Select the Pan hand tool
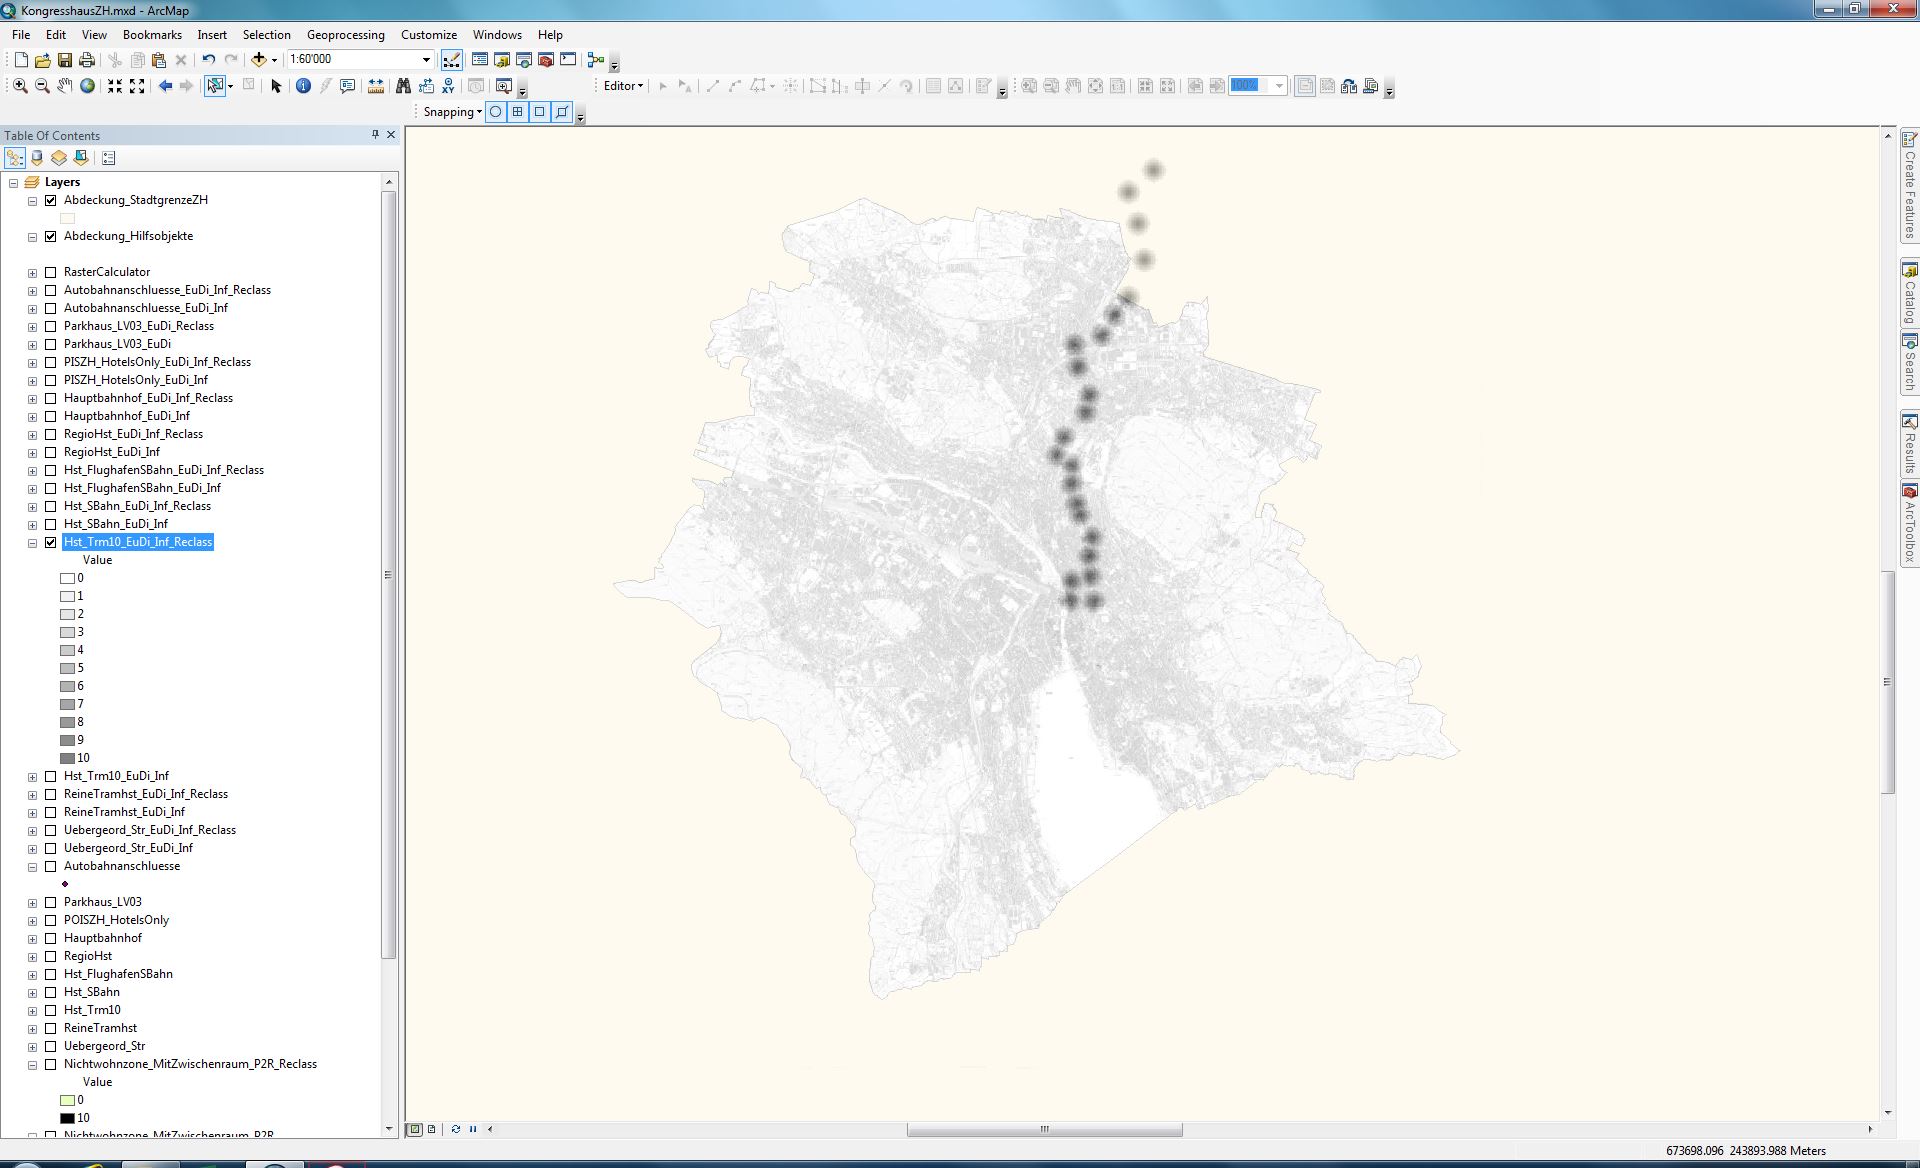The width and height of the screenshot is (1920, 1168). point(64,86)
